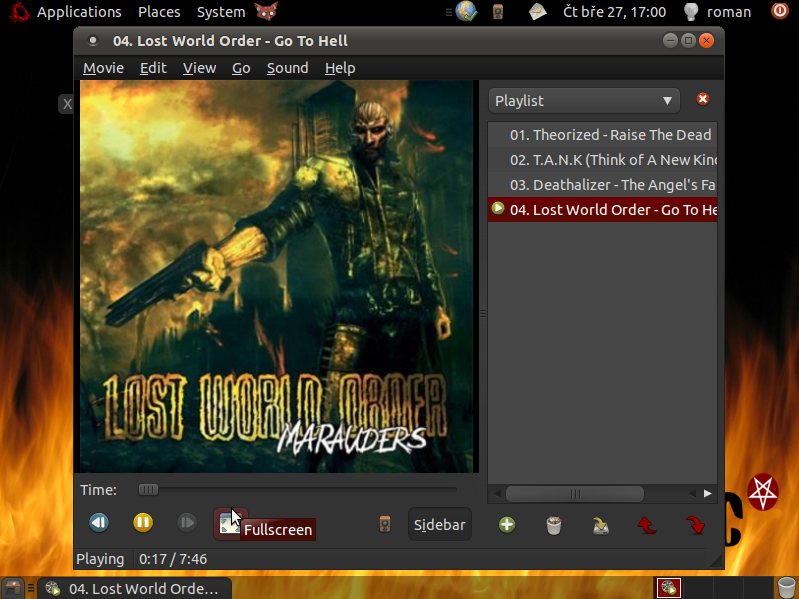
Task: Pause playback with the yellow pause button
Action: click(x=143, y=523)
